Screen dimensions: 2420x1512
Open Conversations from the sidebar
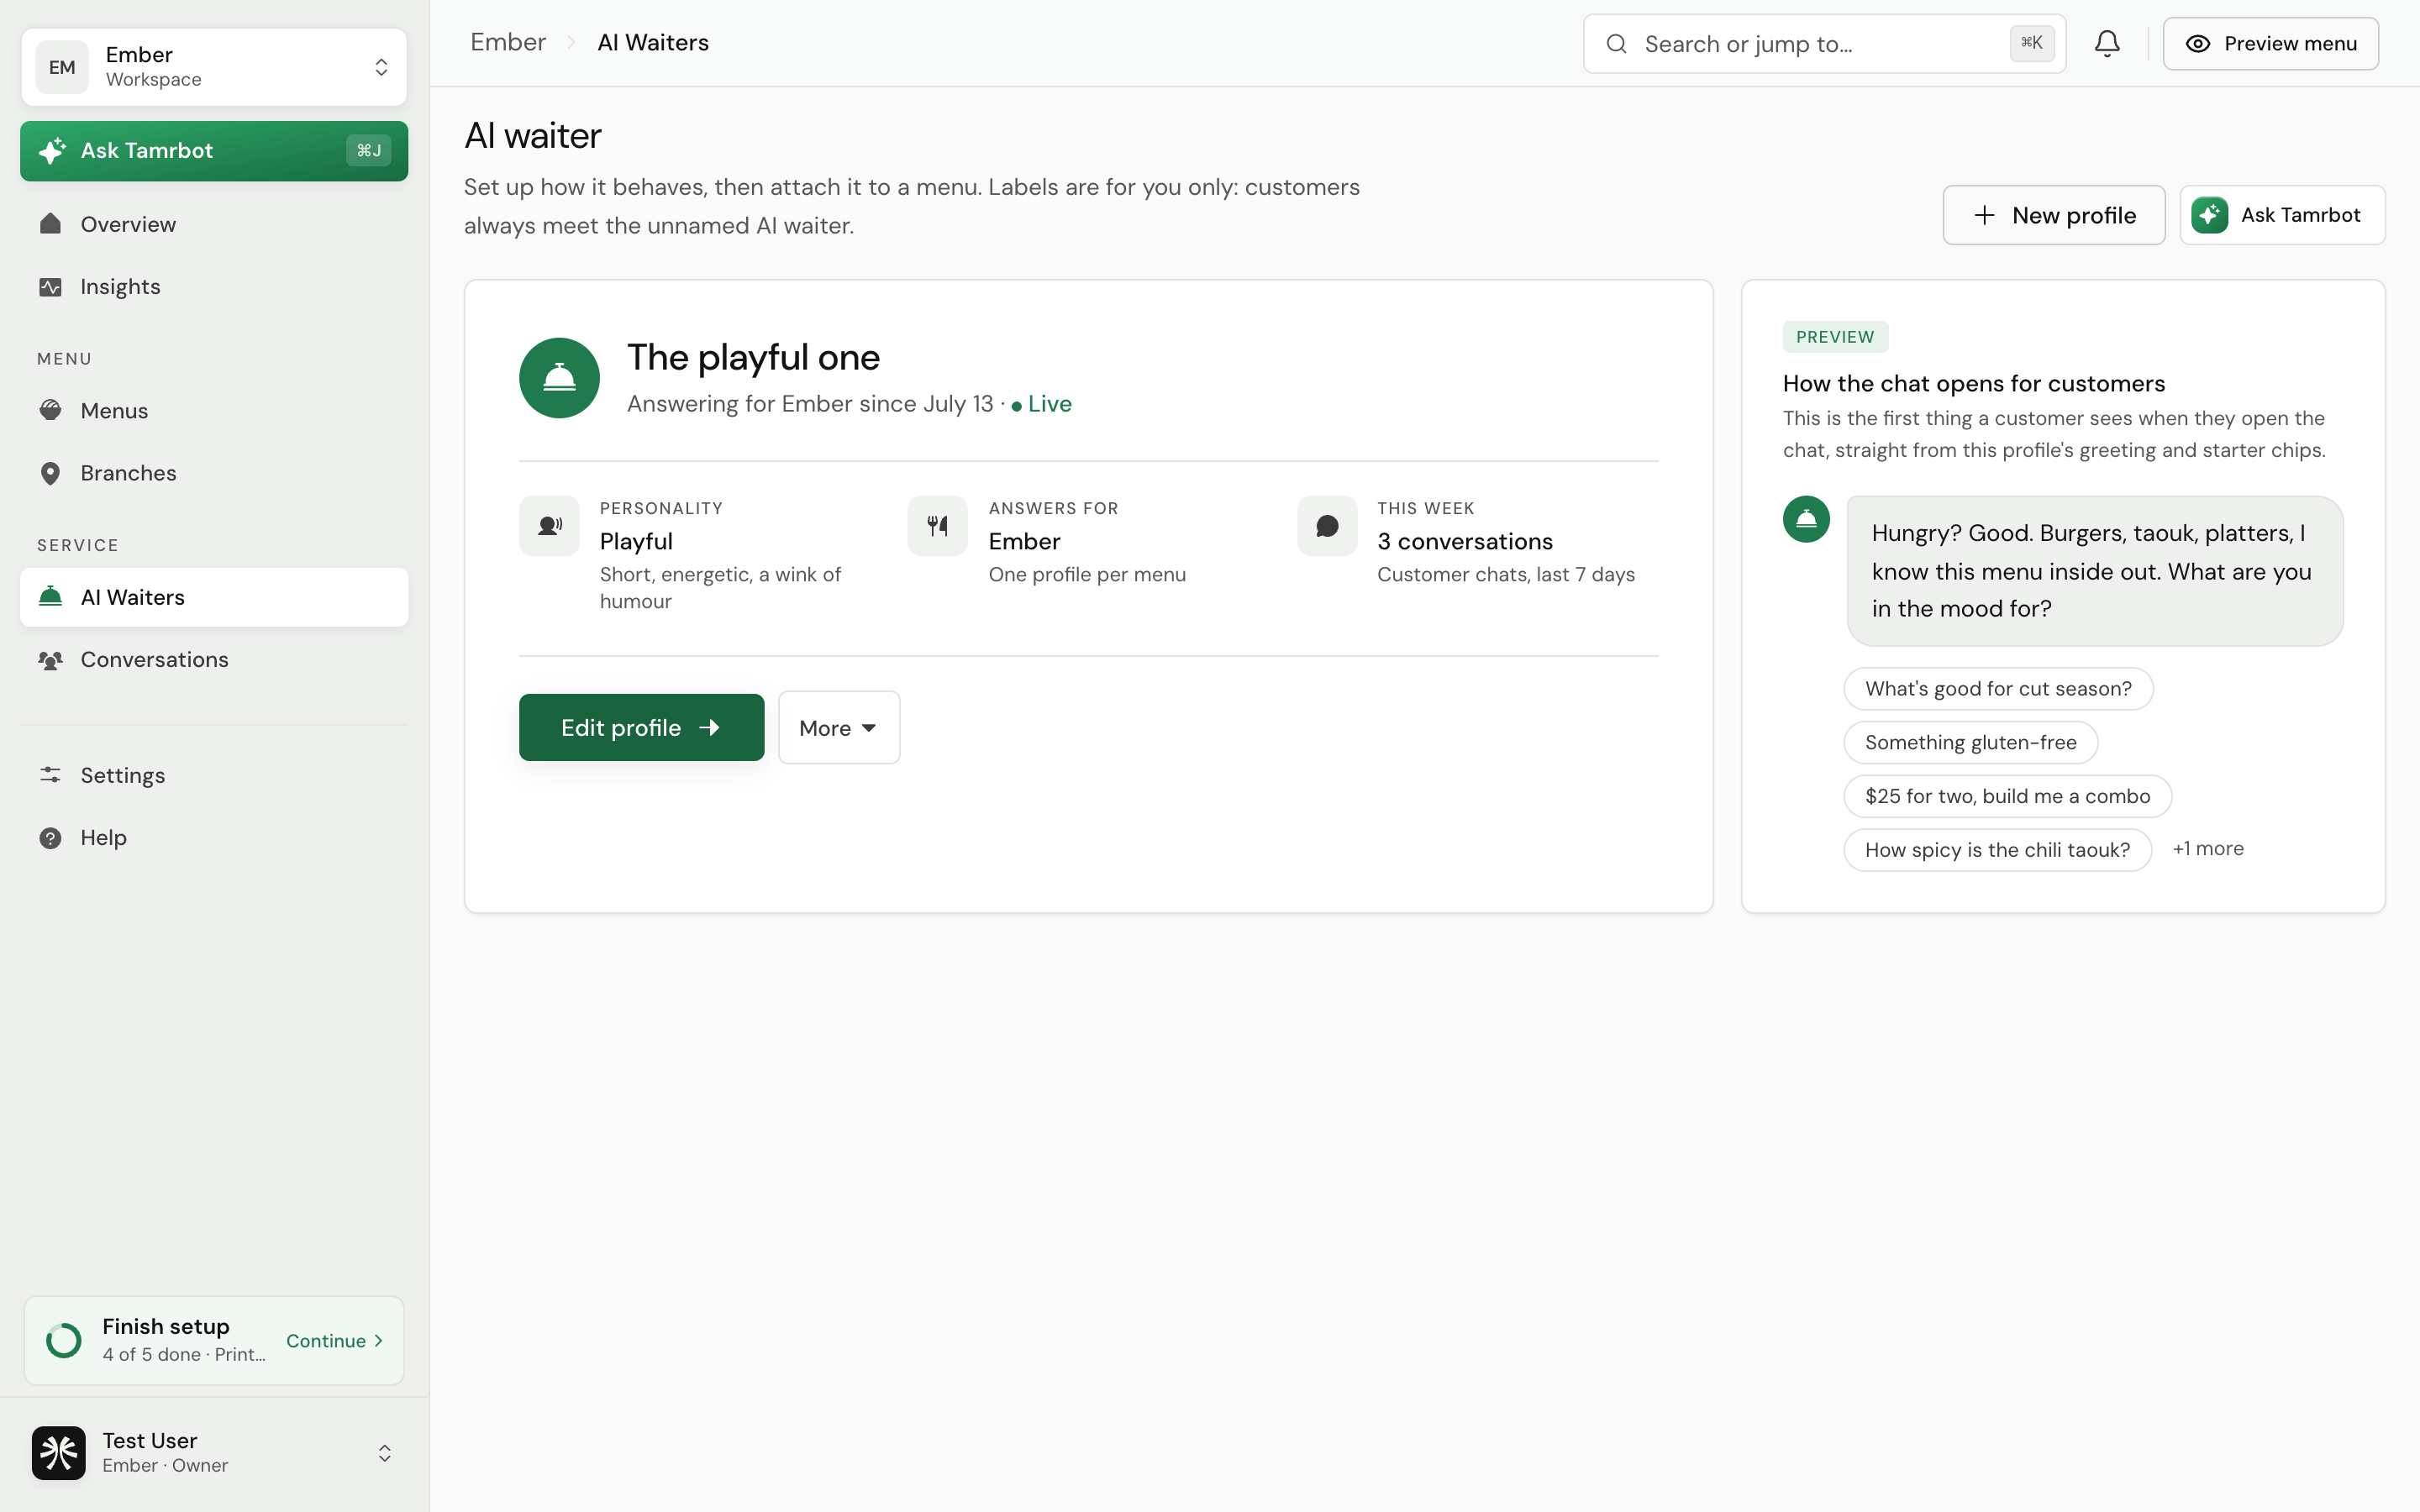coord(214,660)
